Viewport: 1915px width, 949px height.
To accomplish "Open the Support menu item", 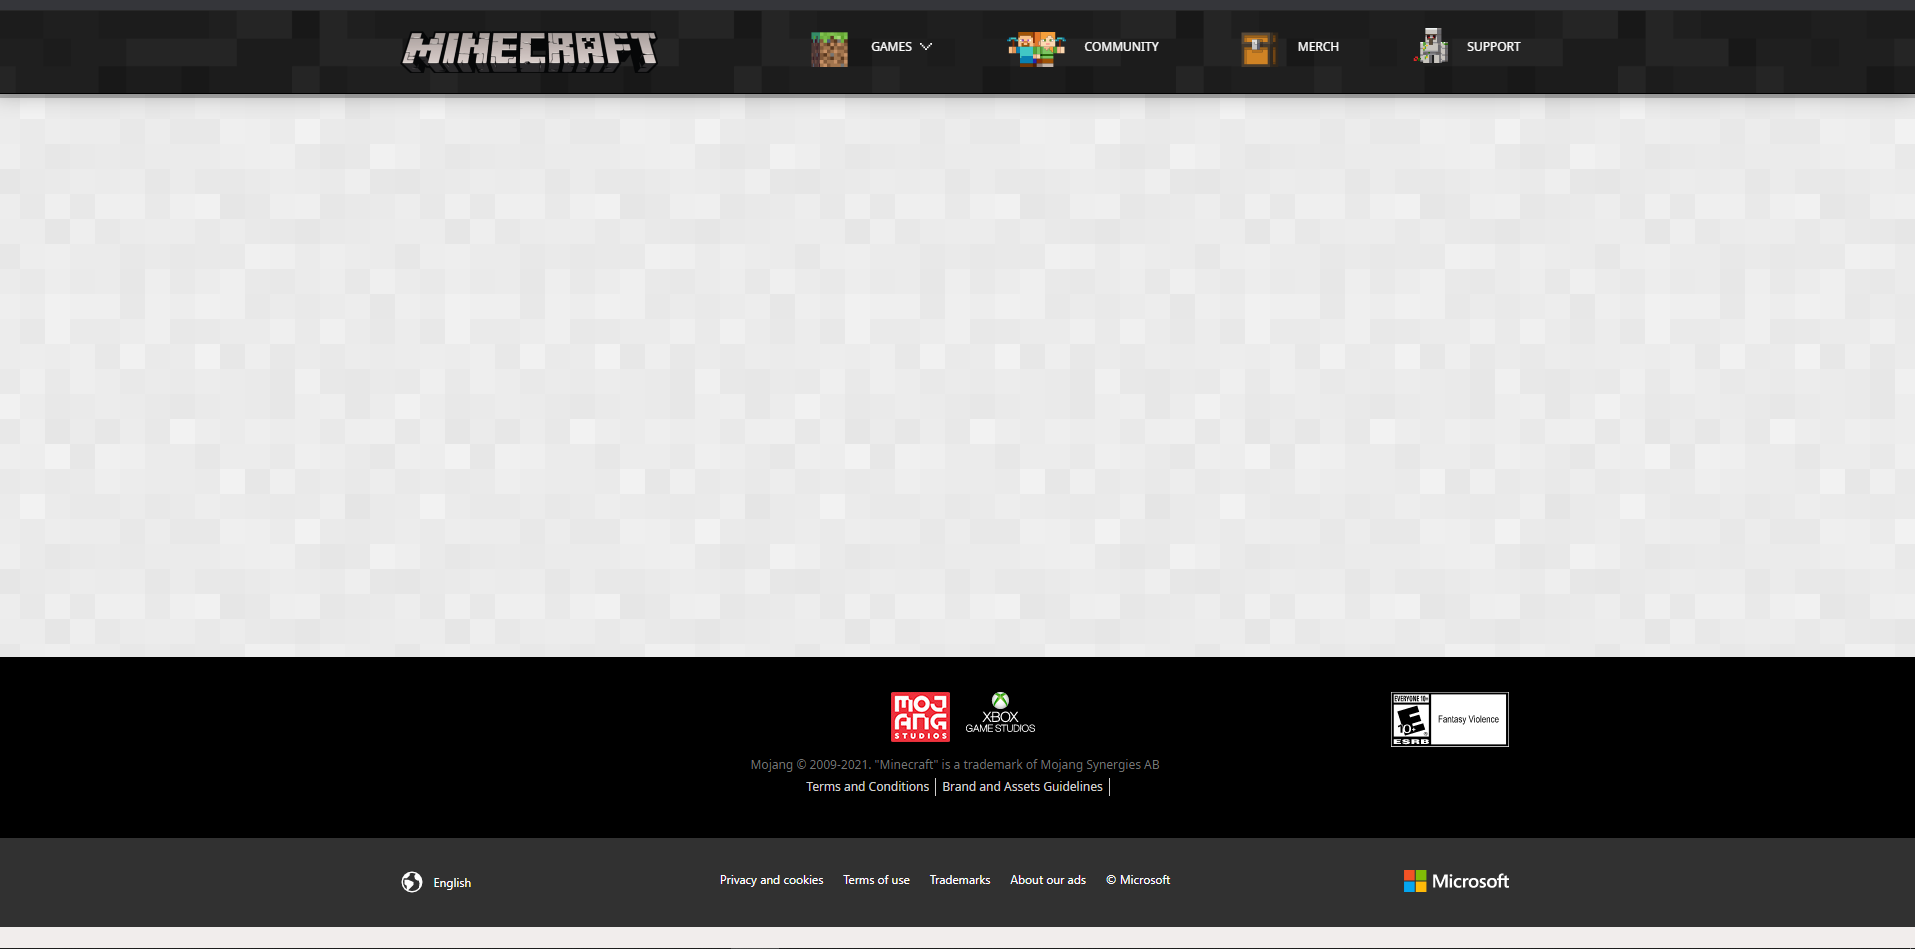I will tap(1493, 47).
